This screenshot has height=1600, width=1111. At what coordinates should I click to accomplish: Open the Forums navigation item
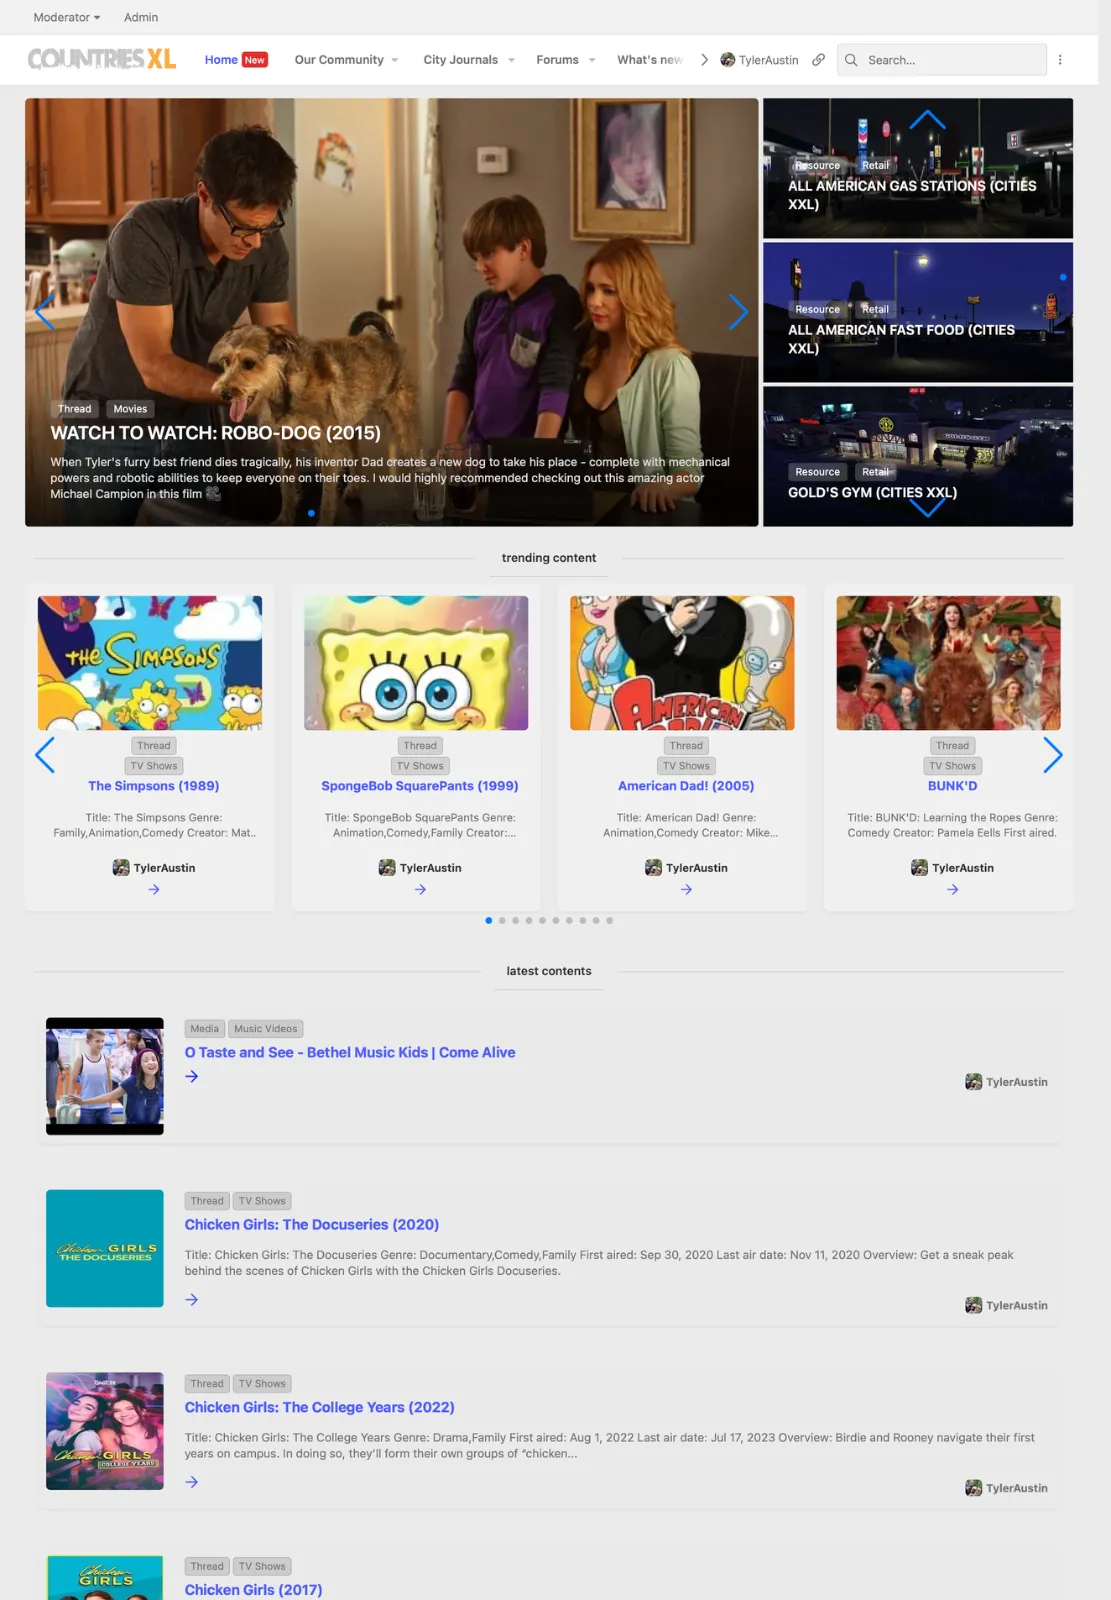(557, 60)
